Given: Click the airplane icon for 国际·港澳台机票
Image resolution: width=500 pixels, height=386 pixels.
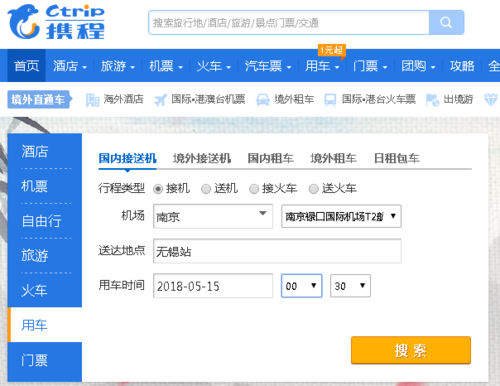Looking at the screenshot, I should [x=160, y=100].
